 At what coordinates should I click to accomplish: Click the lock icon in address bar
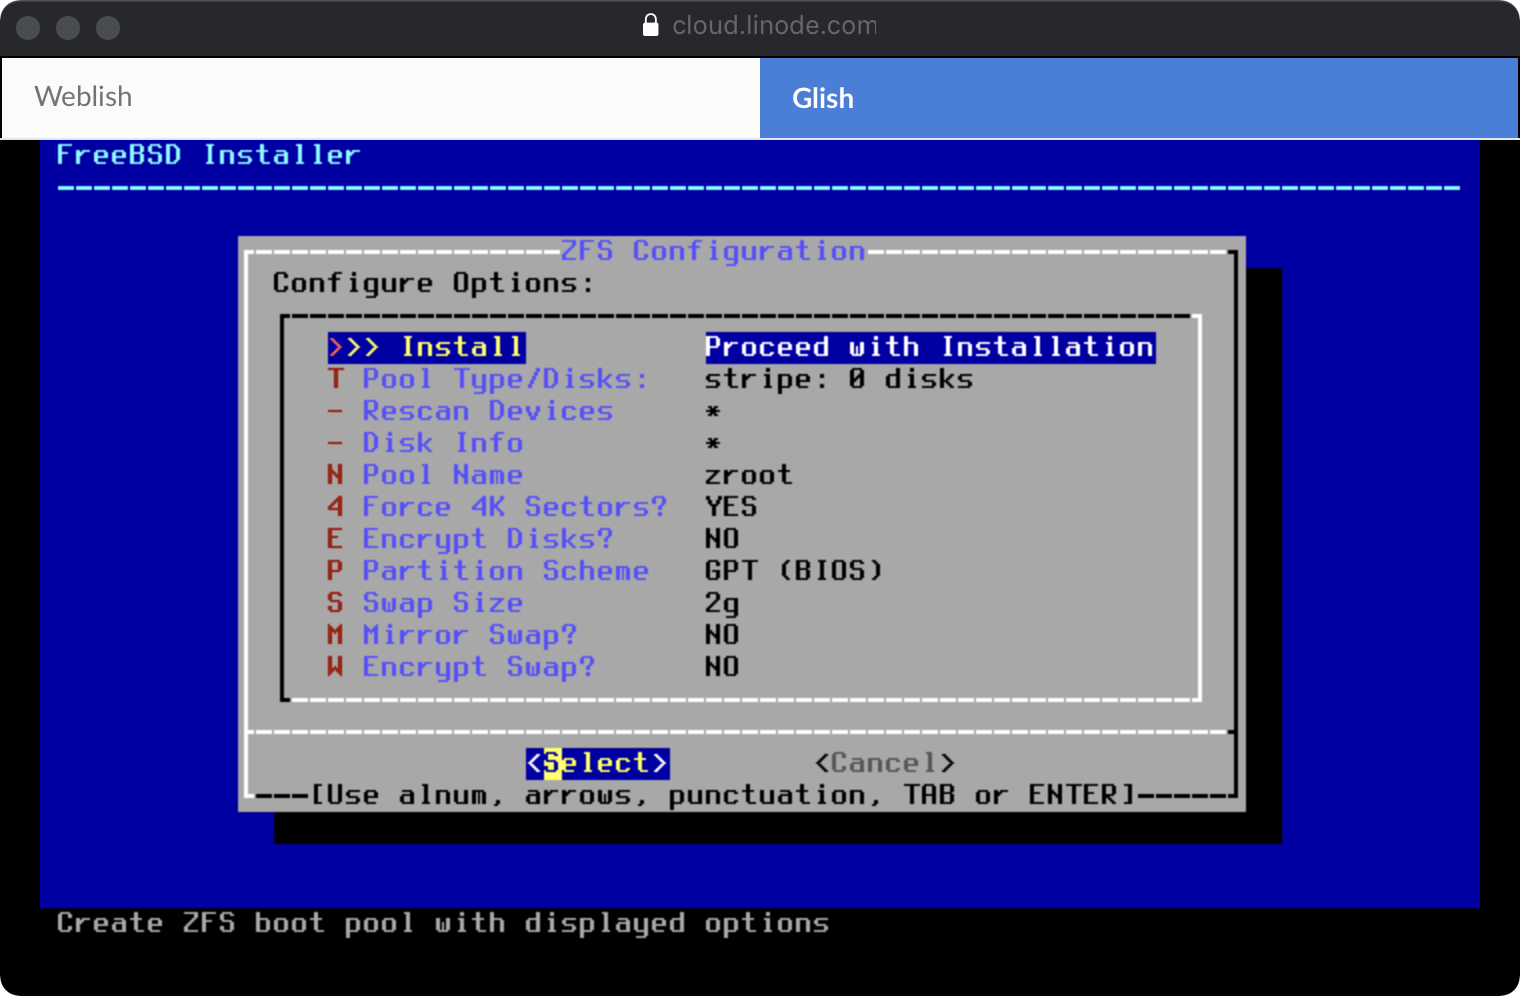[651, 25]
